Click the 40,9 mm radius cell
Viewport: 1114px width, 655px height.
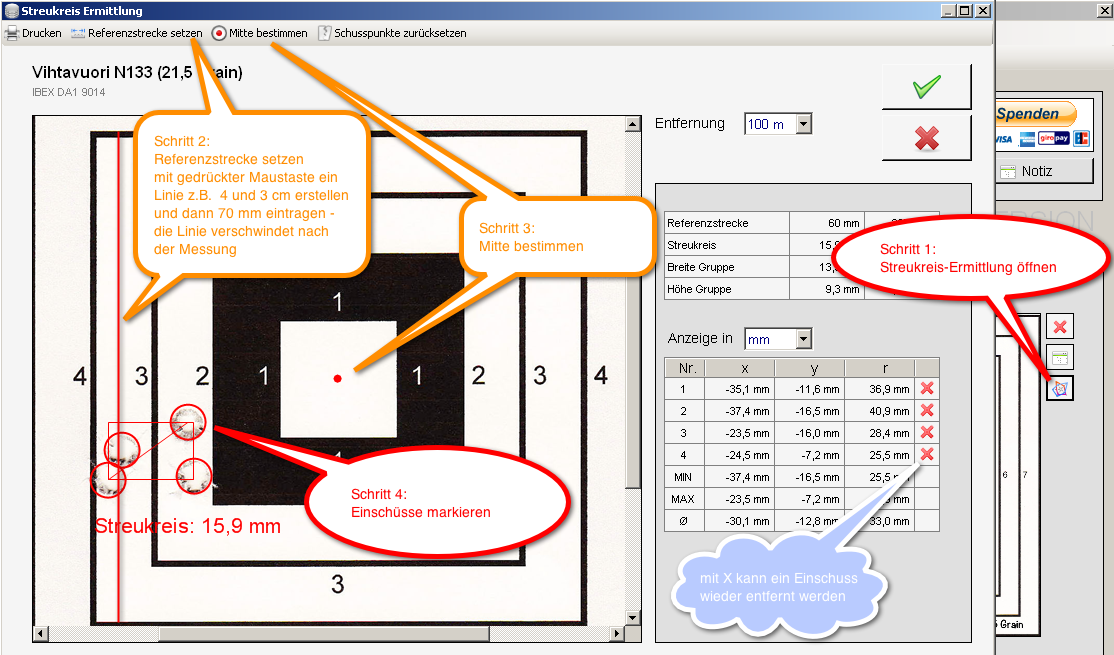tap(880, 411)
